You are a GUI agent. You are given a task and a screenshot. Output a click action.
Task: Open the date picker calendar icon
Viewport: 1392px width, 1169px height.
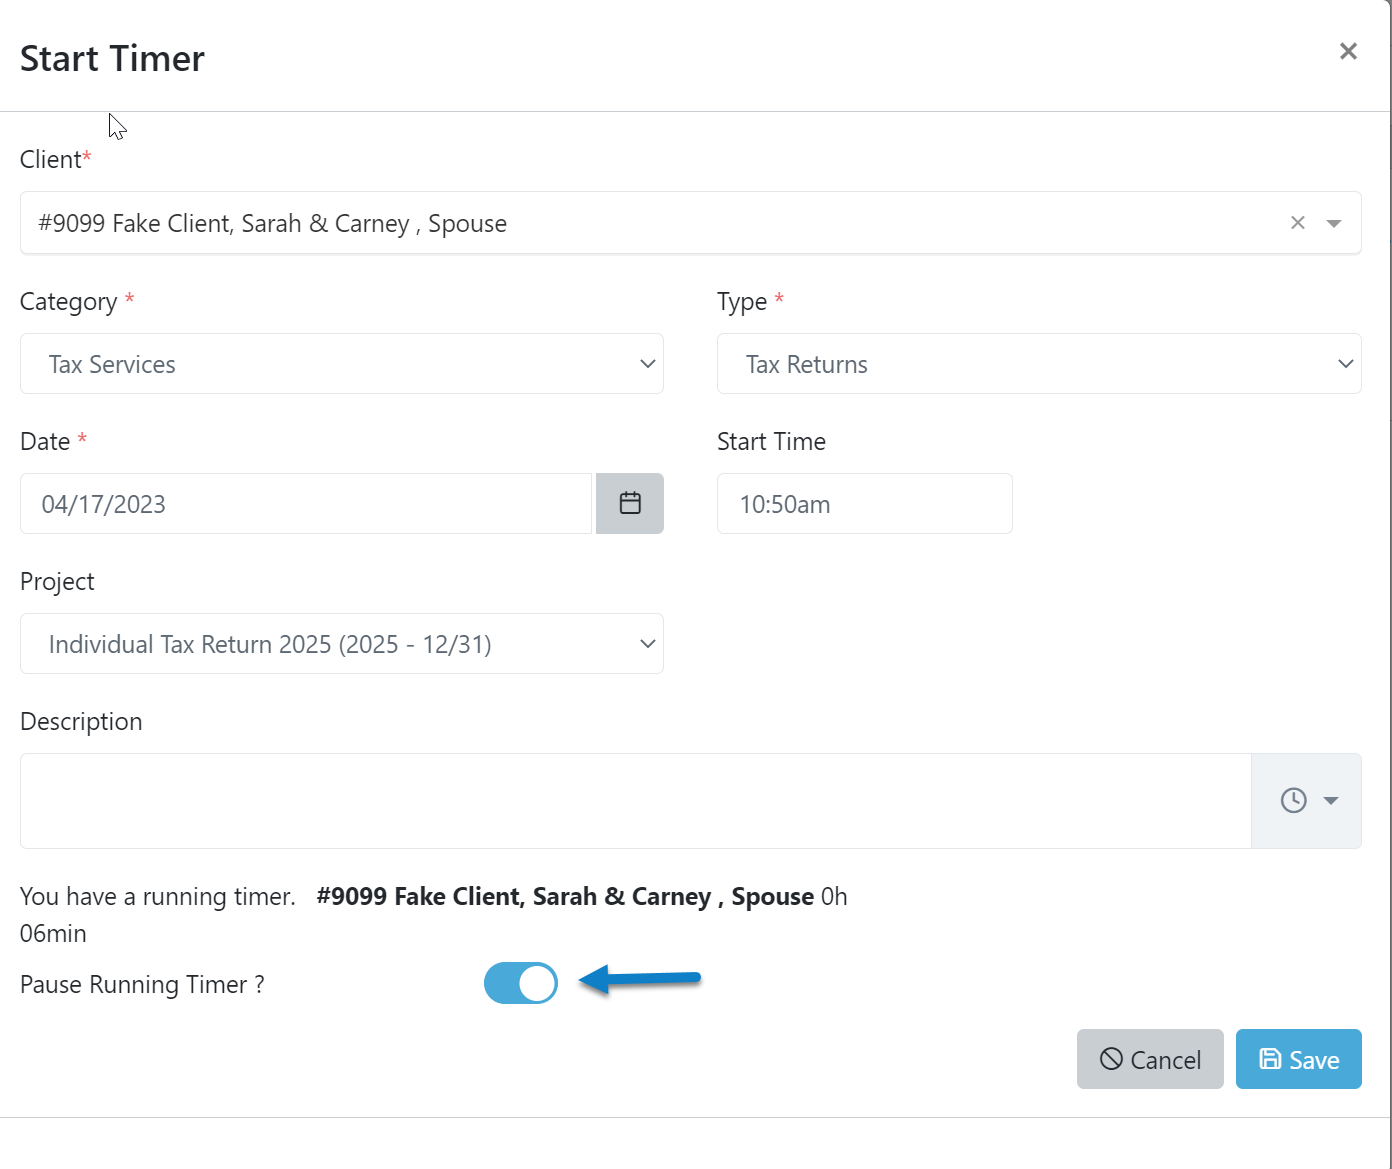(x=630, y=503)
